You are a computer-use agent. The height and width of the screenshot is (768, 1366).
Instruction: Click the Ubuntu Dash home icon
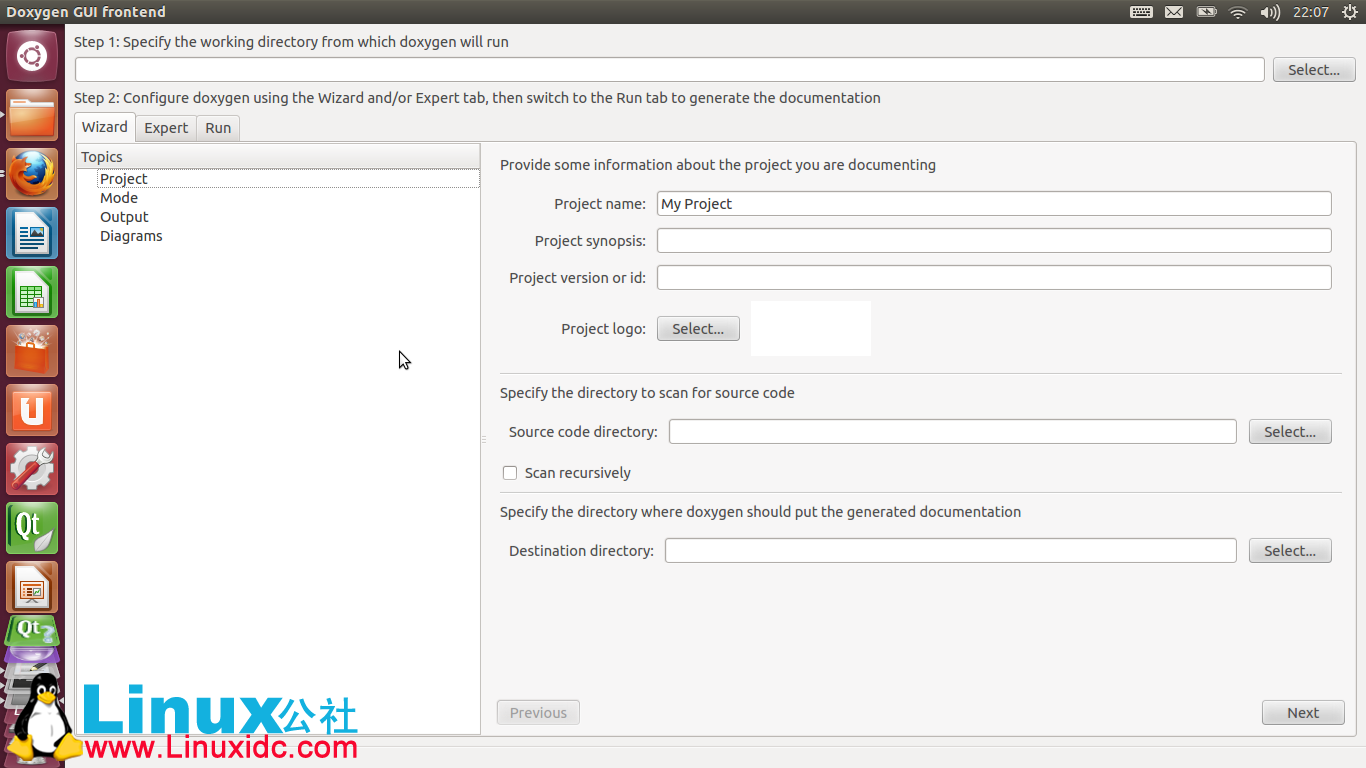(x=32, y=56)
